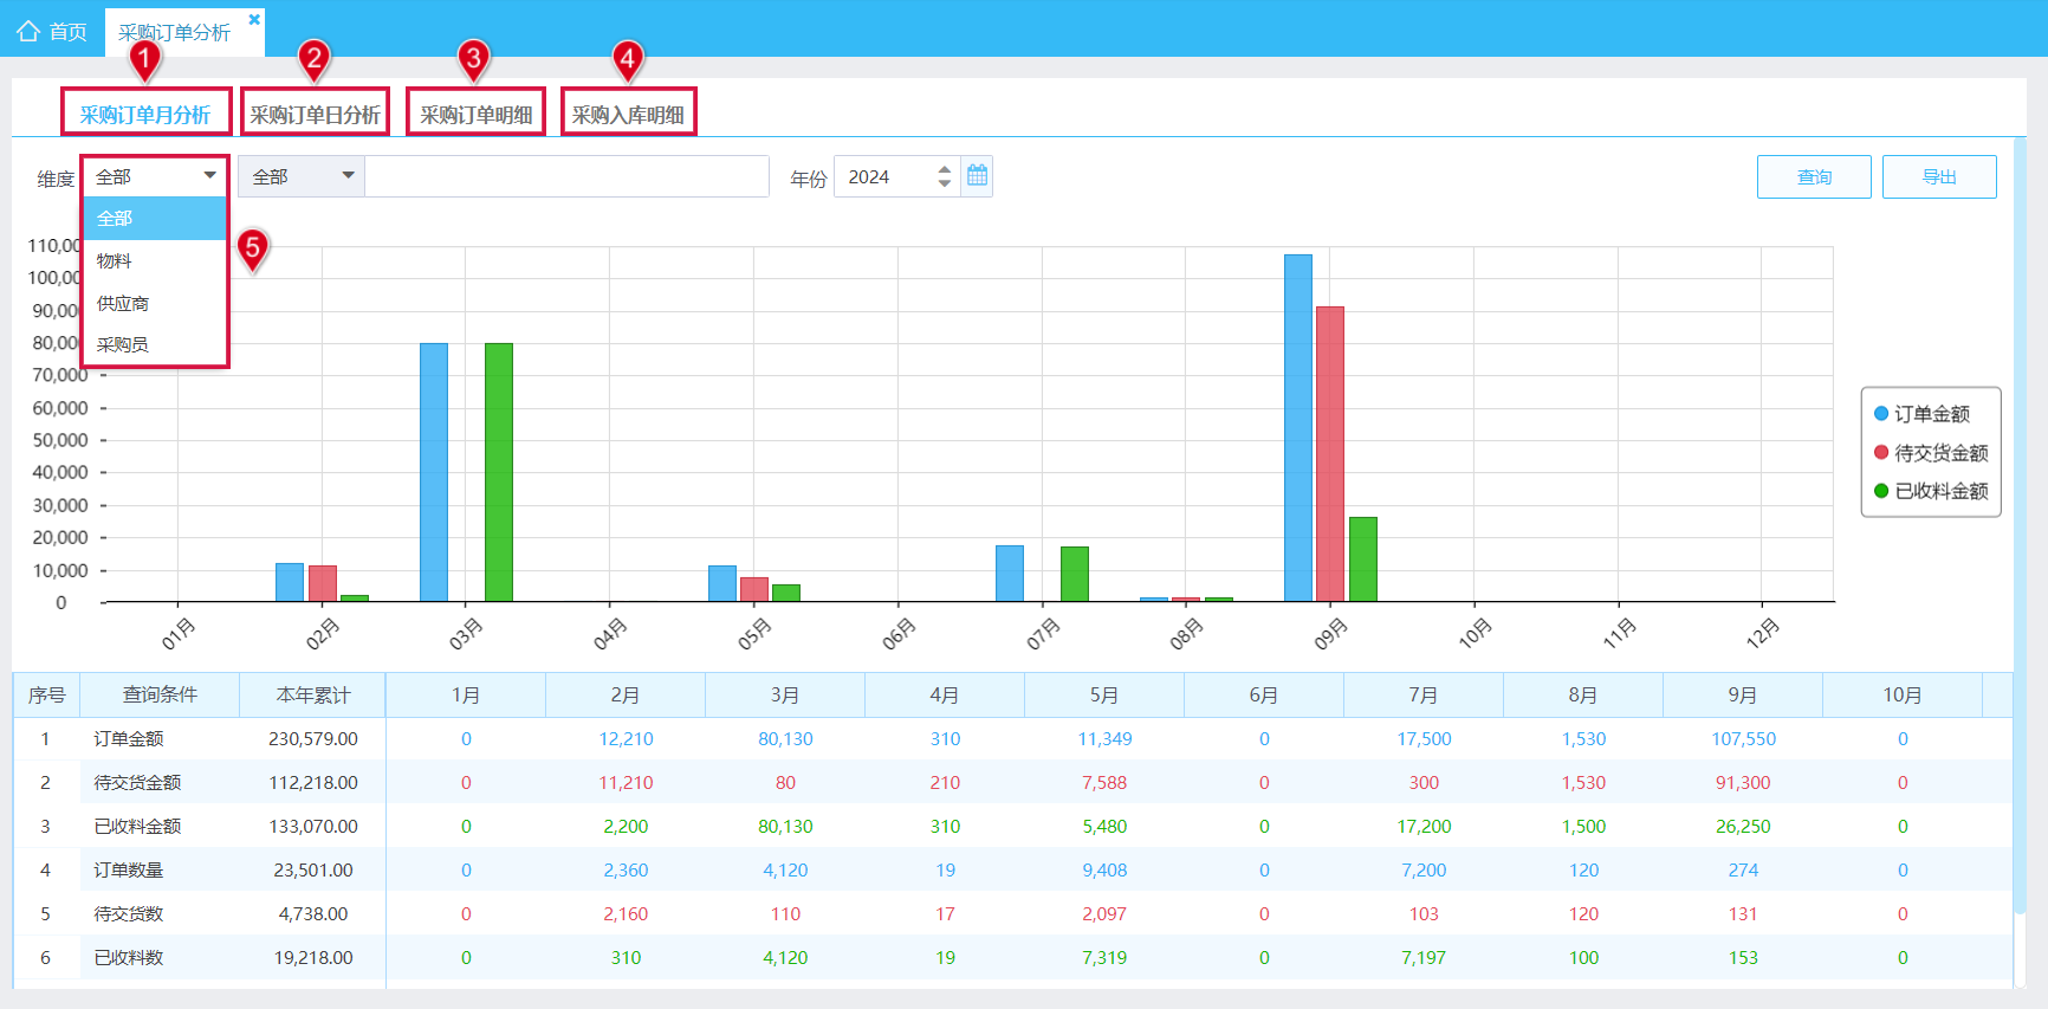Screen dimensions: 2048x1009
Task: Click the 订单数量 row label
Action: click(x=128, y=870)
